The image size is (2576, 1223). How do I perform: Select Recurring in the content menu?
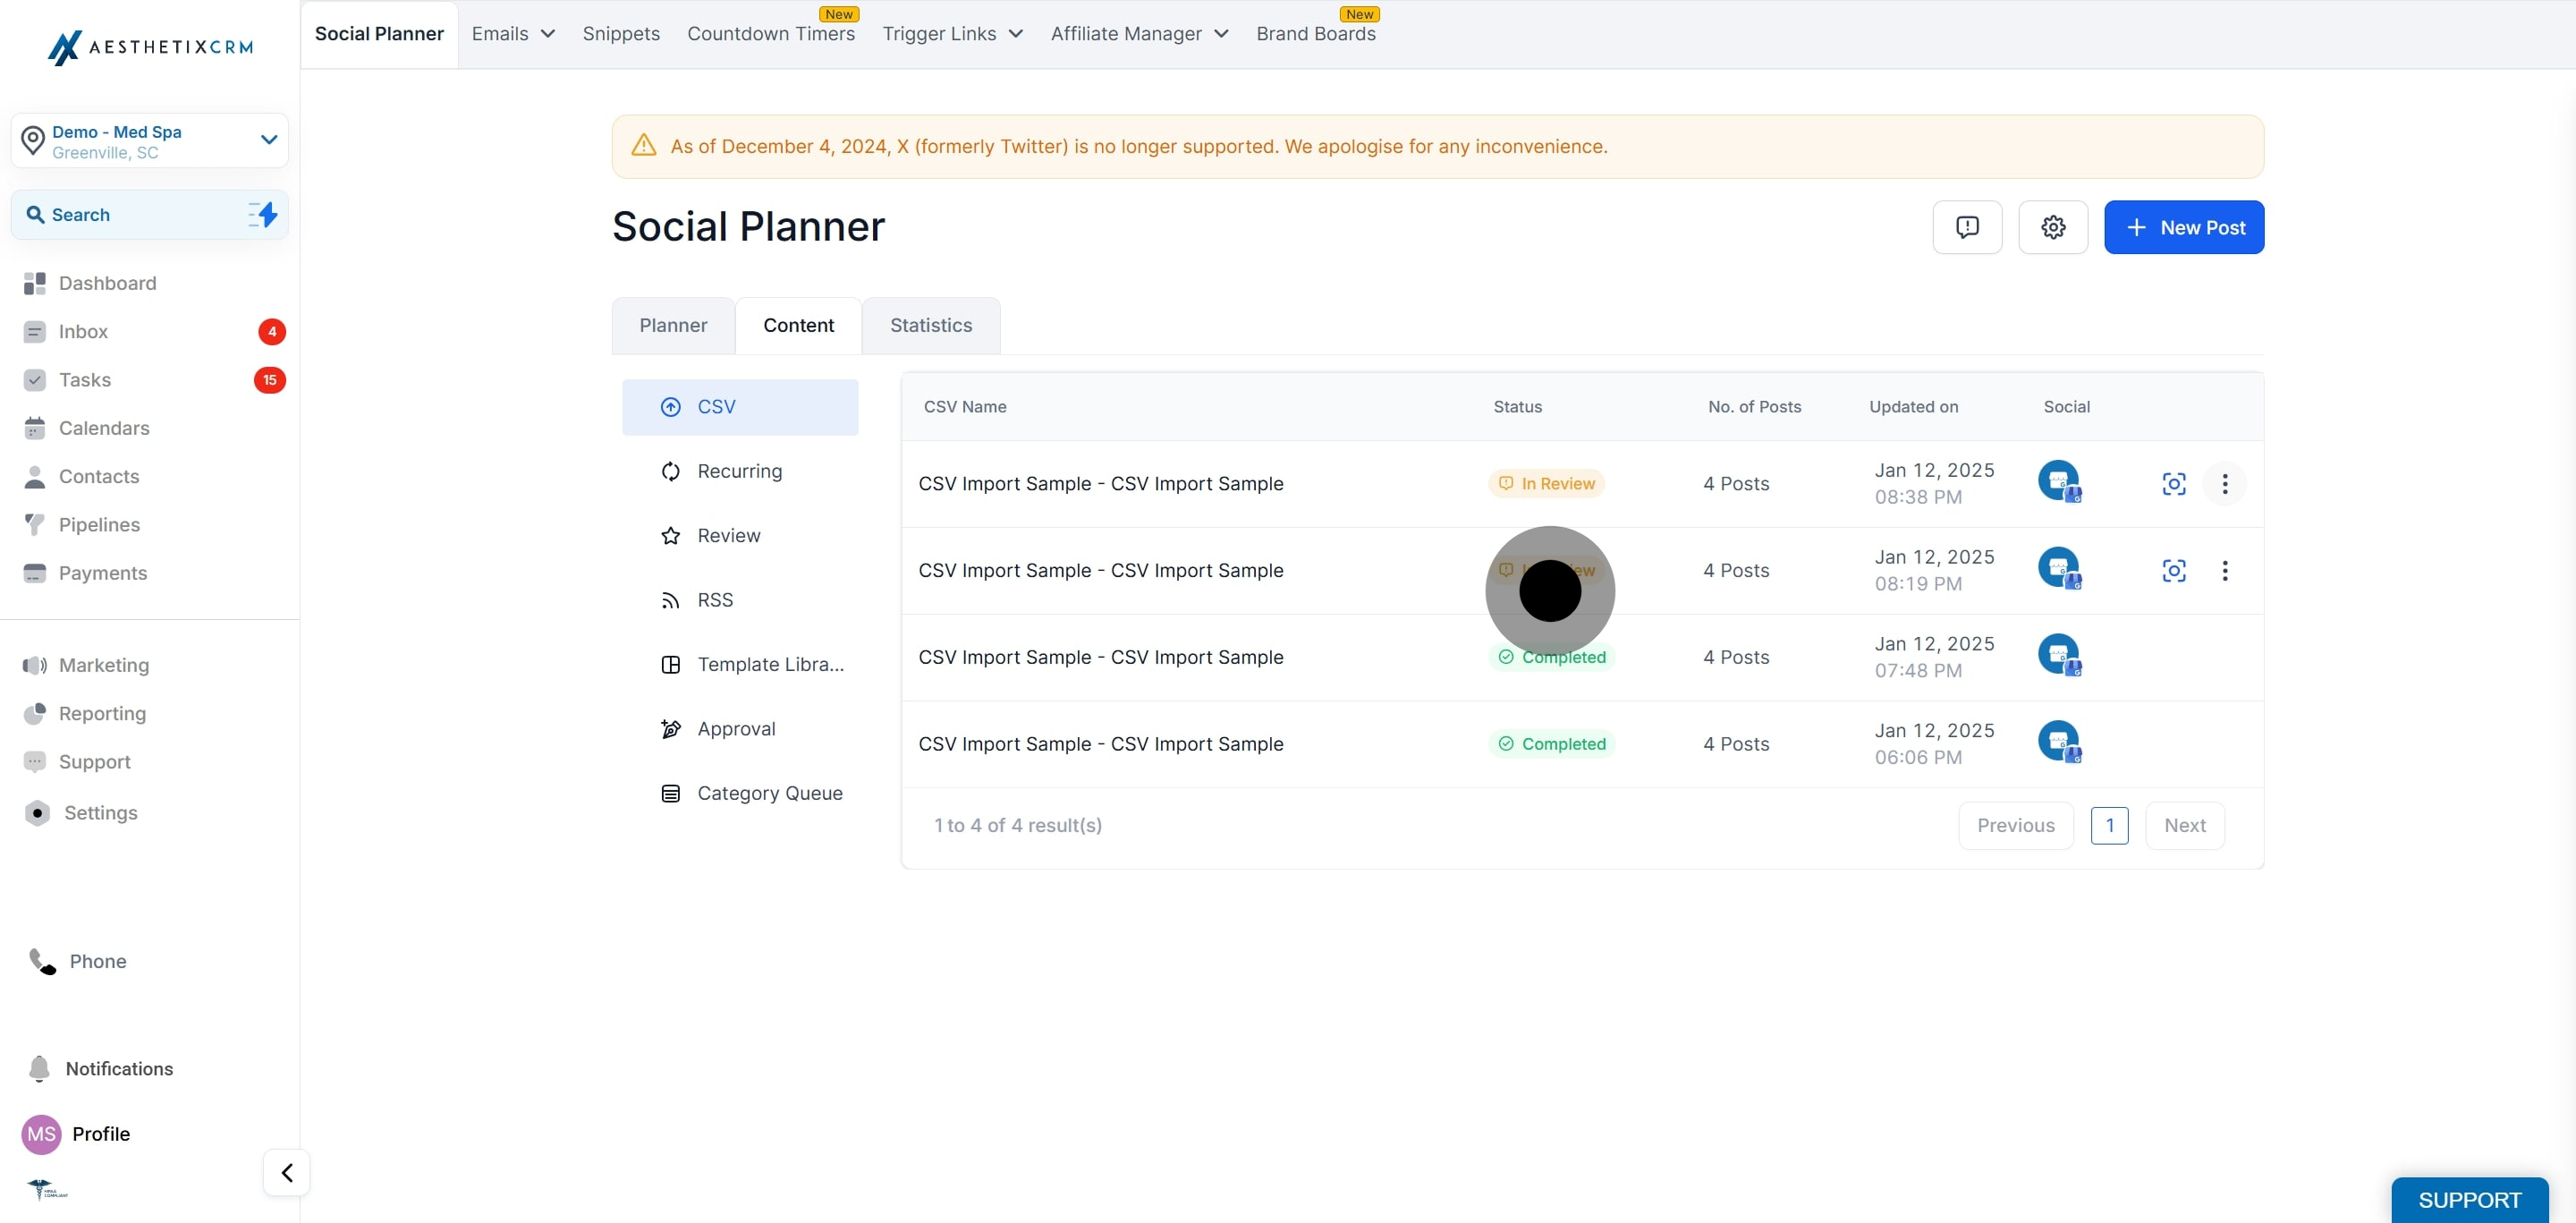point(740,471)
